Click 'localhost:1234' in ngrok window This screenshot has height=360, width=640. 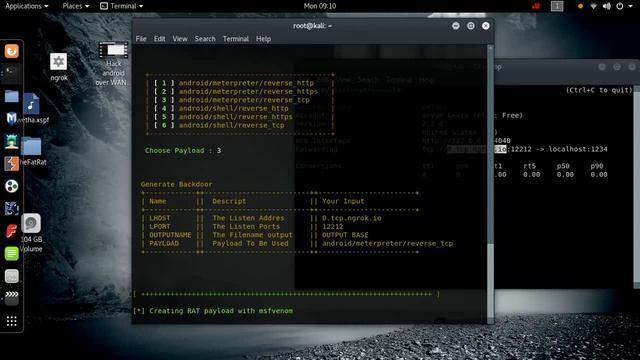click(x=578, y=149)
